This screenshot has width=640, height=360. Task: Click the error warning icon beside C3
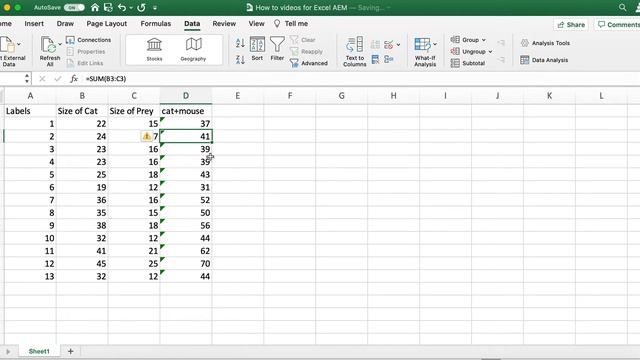tap(147, 136)
